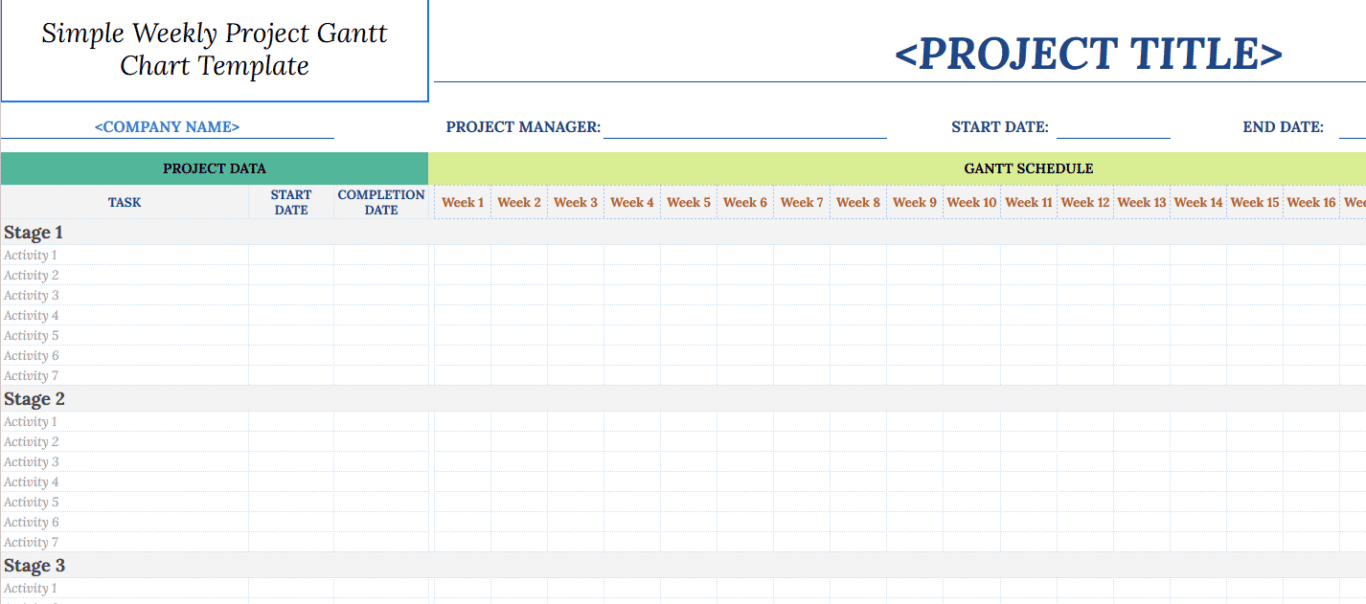Image resolution: width=1366 pixels, height=604 pixels.
Task: Select the Week 5 column header
Action: (688, 202)
